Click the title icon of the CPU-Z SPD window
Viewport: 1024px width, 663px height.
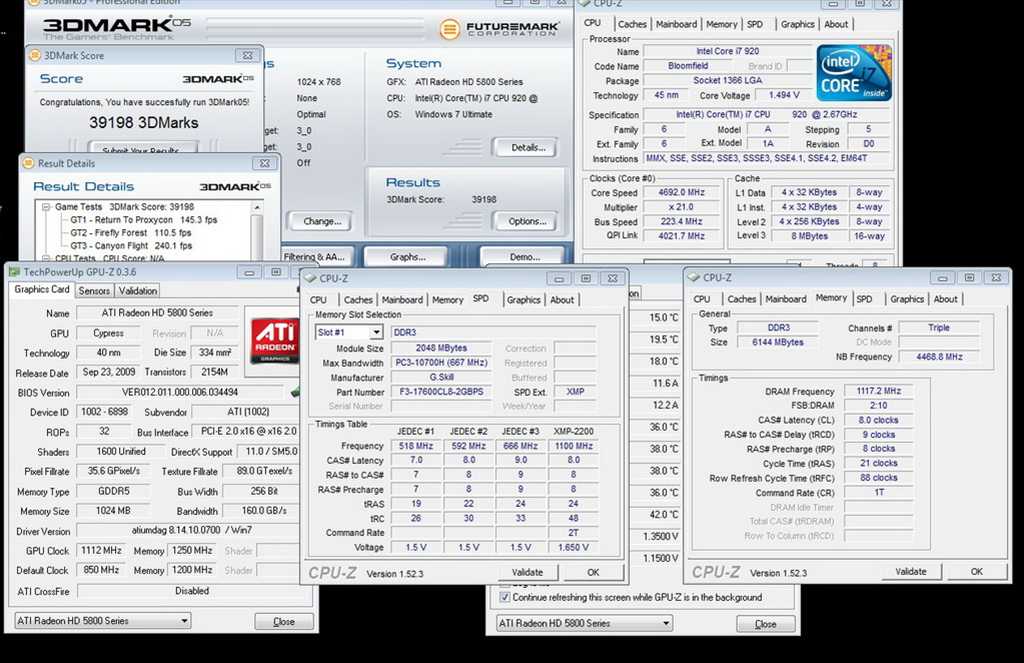coord(311,278)
